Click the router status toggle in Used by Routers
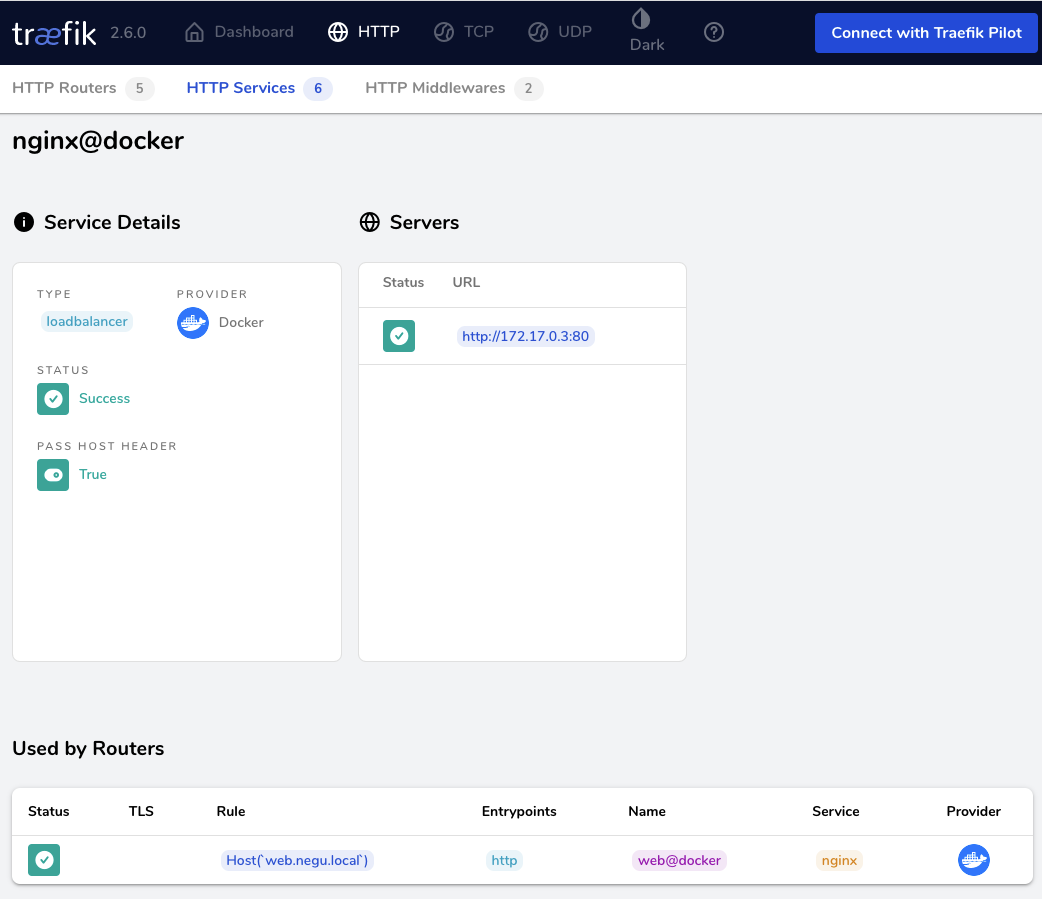This screenshot has width=1042, height=899. pyautogui.click(x=43, y=859)
